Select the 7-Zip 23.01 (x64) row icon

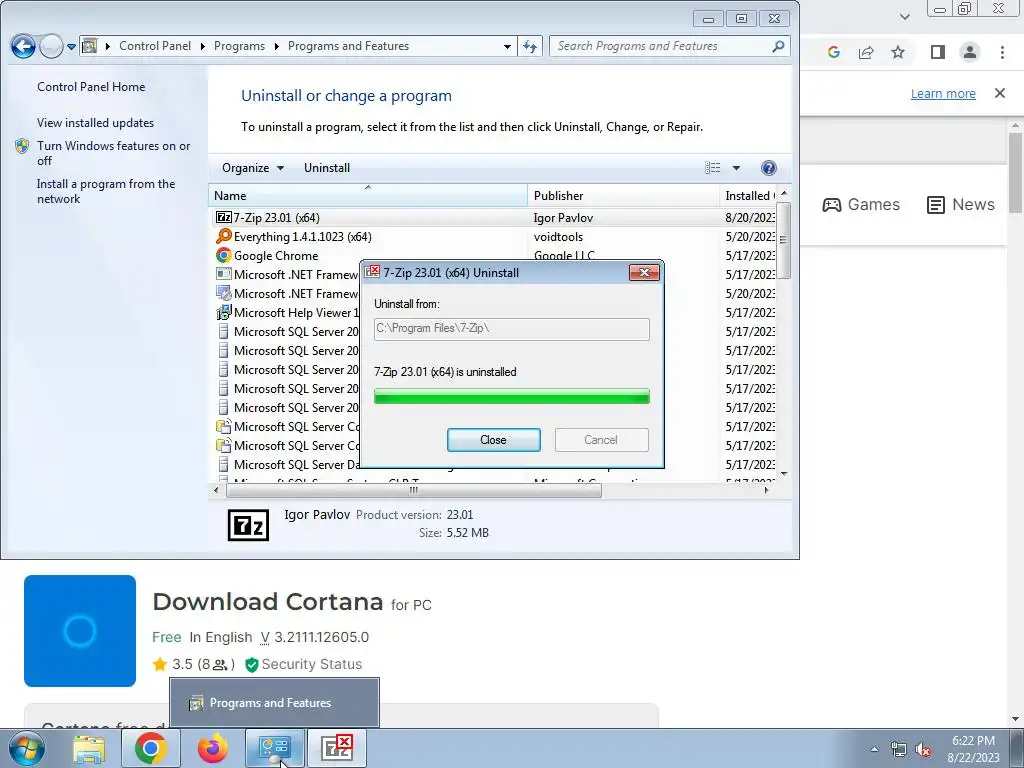[223, 217]
